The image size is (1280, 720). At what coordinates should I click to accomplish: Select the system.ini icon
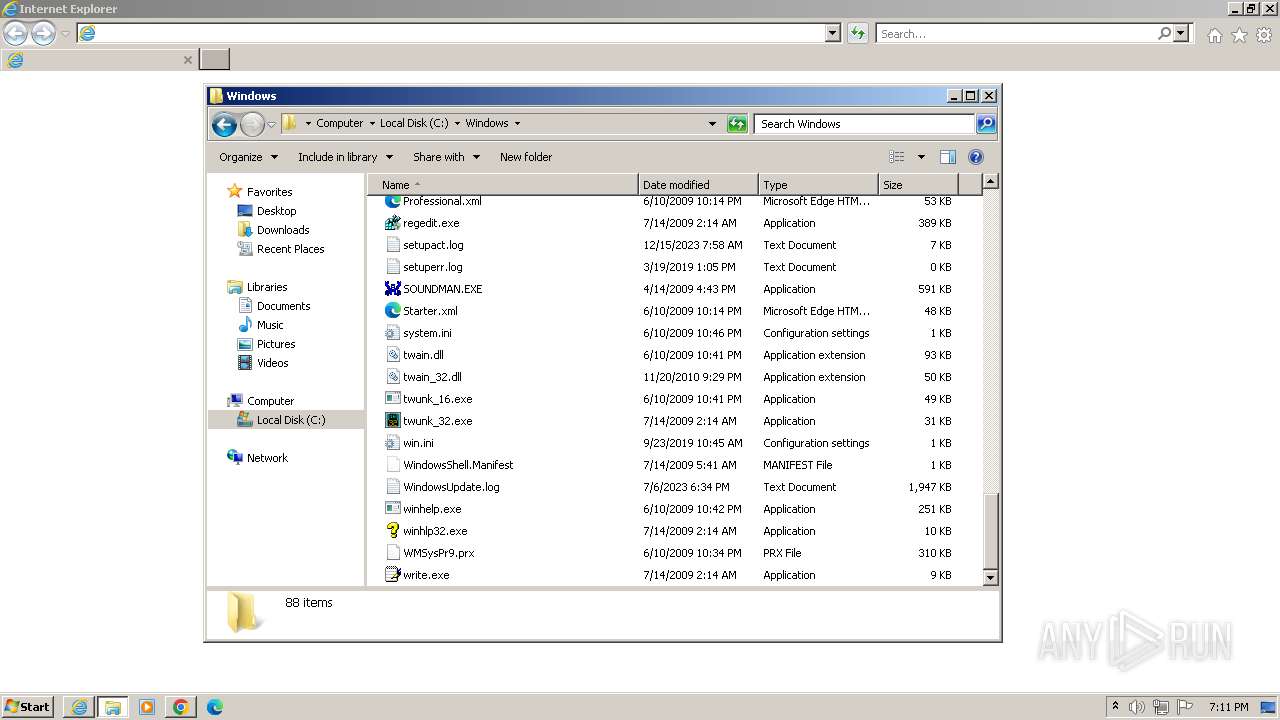pos(393,333)
